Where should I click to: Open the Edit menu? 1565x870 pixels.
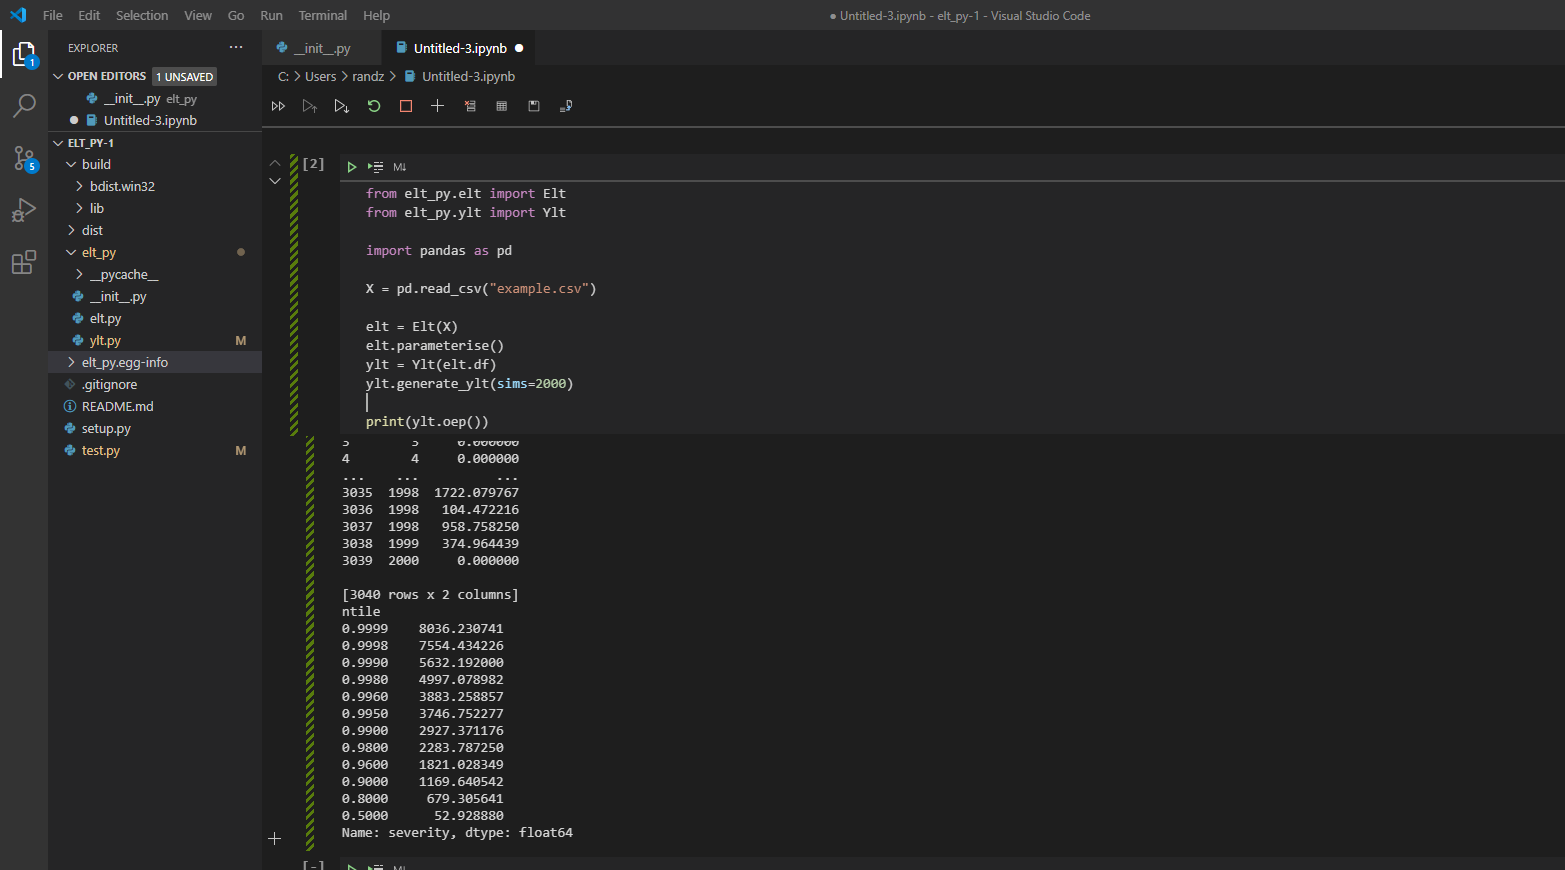(89, 15)
